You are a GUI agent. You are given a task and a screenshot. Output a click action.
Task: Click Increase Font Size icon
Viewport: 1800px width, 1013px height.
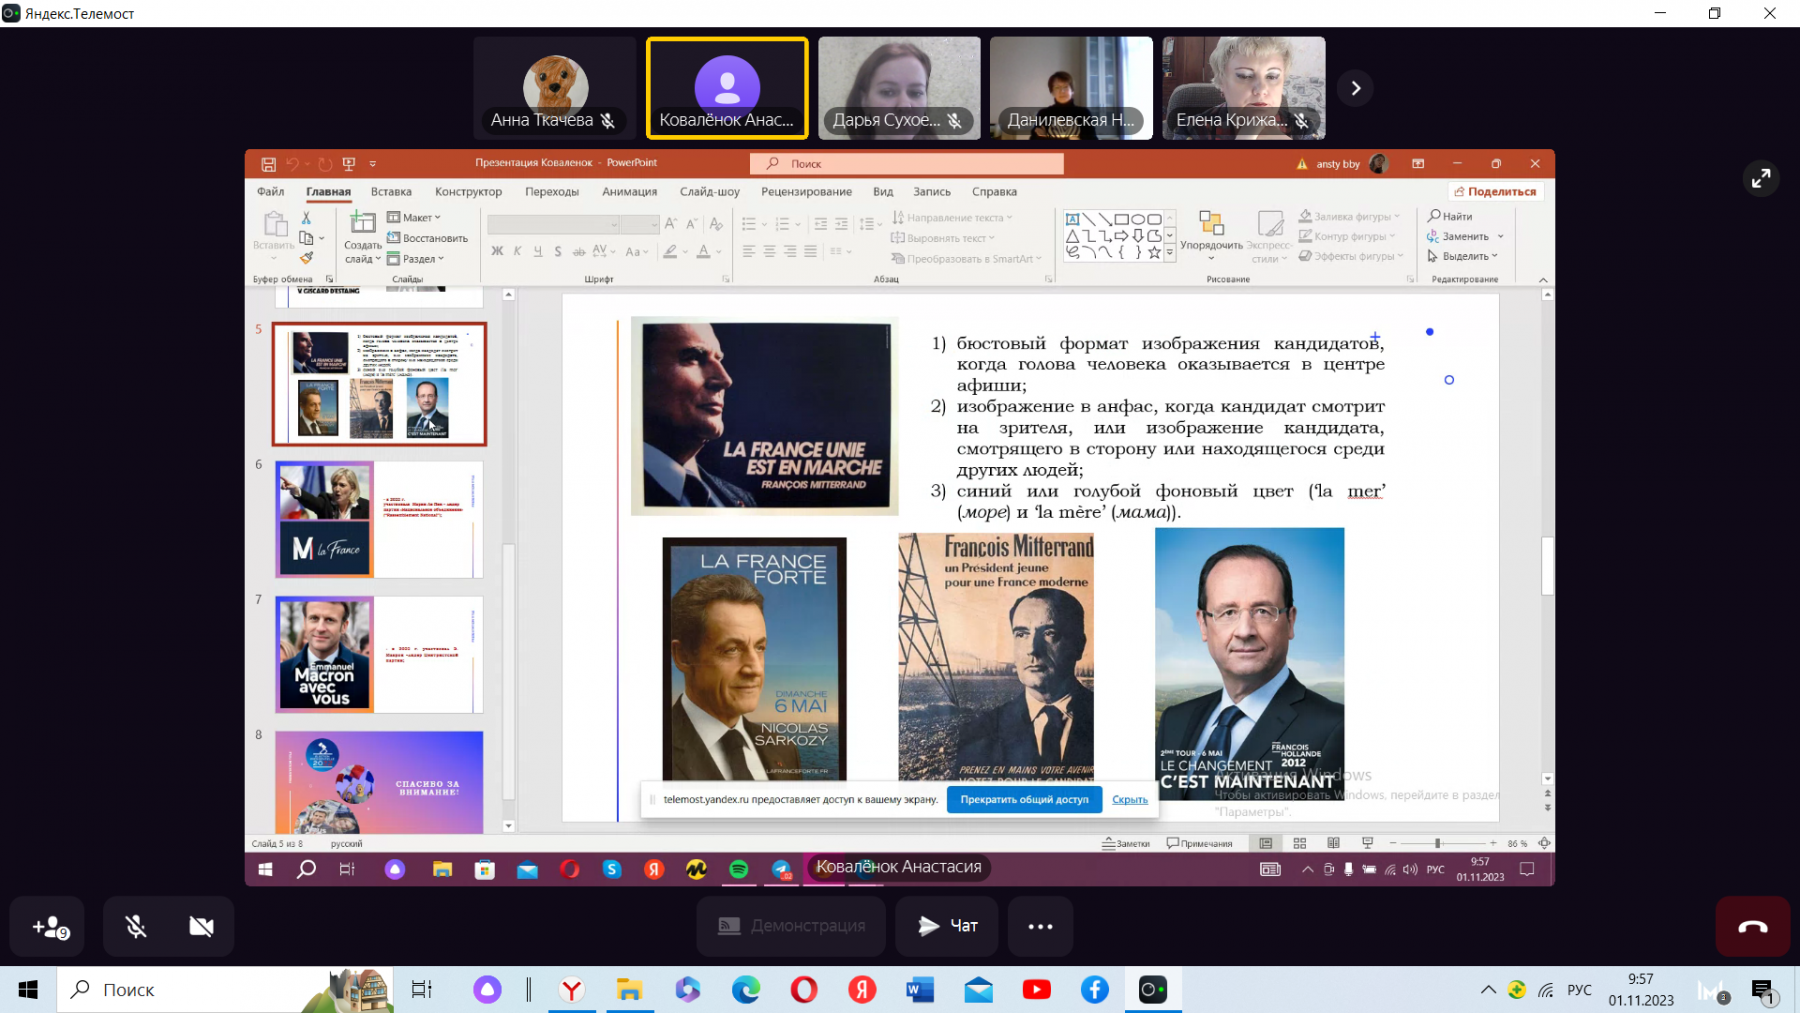click(671, 224)
